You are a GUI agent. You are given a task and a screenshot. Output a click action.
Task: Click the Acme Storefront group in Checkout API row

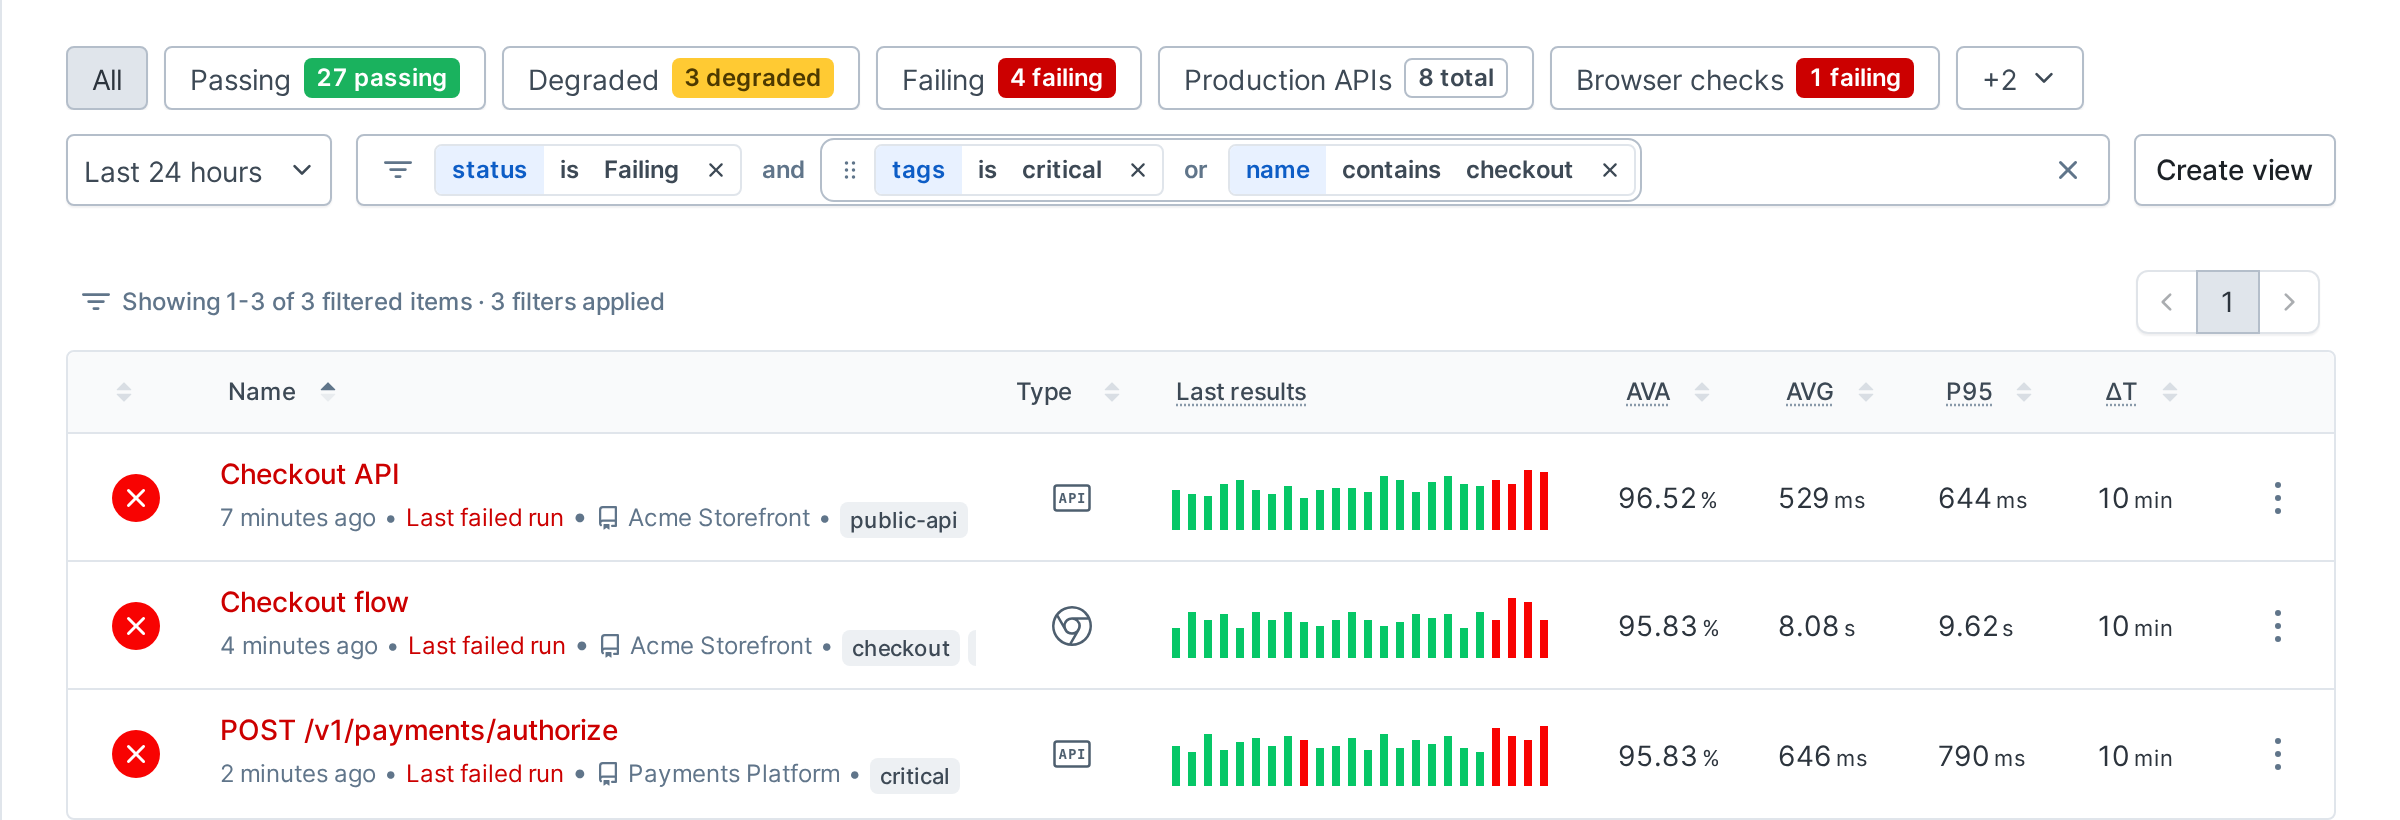(704, 518)
